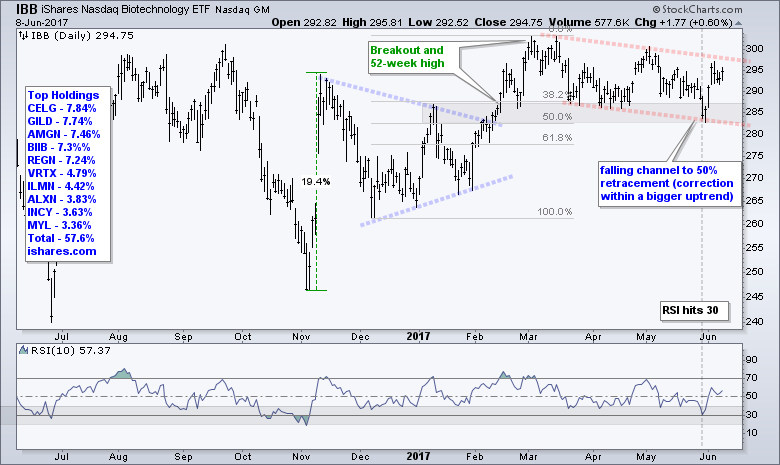Screen dimensions: 780x465
Task: Click the '2017' label on price time axis
Action: [418, 336]
